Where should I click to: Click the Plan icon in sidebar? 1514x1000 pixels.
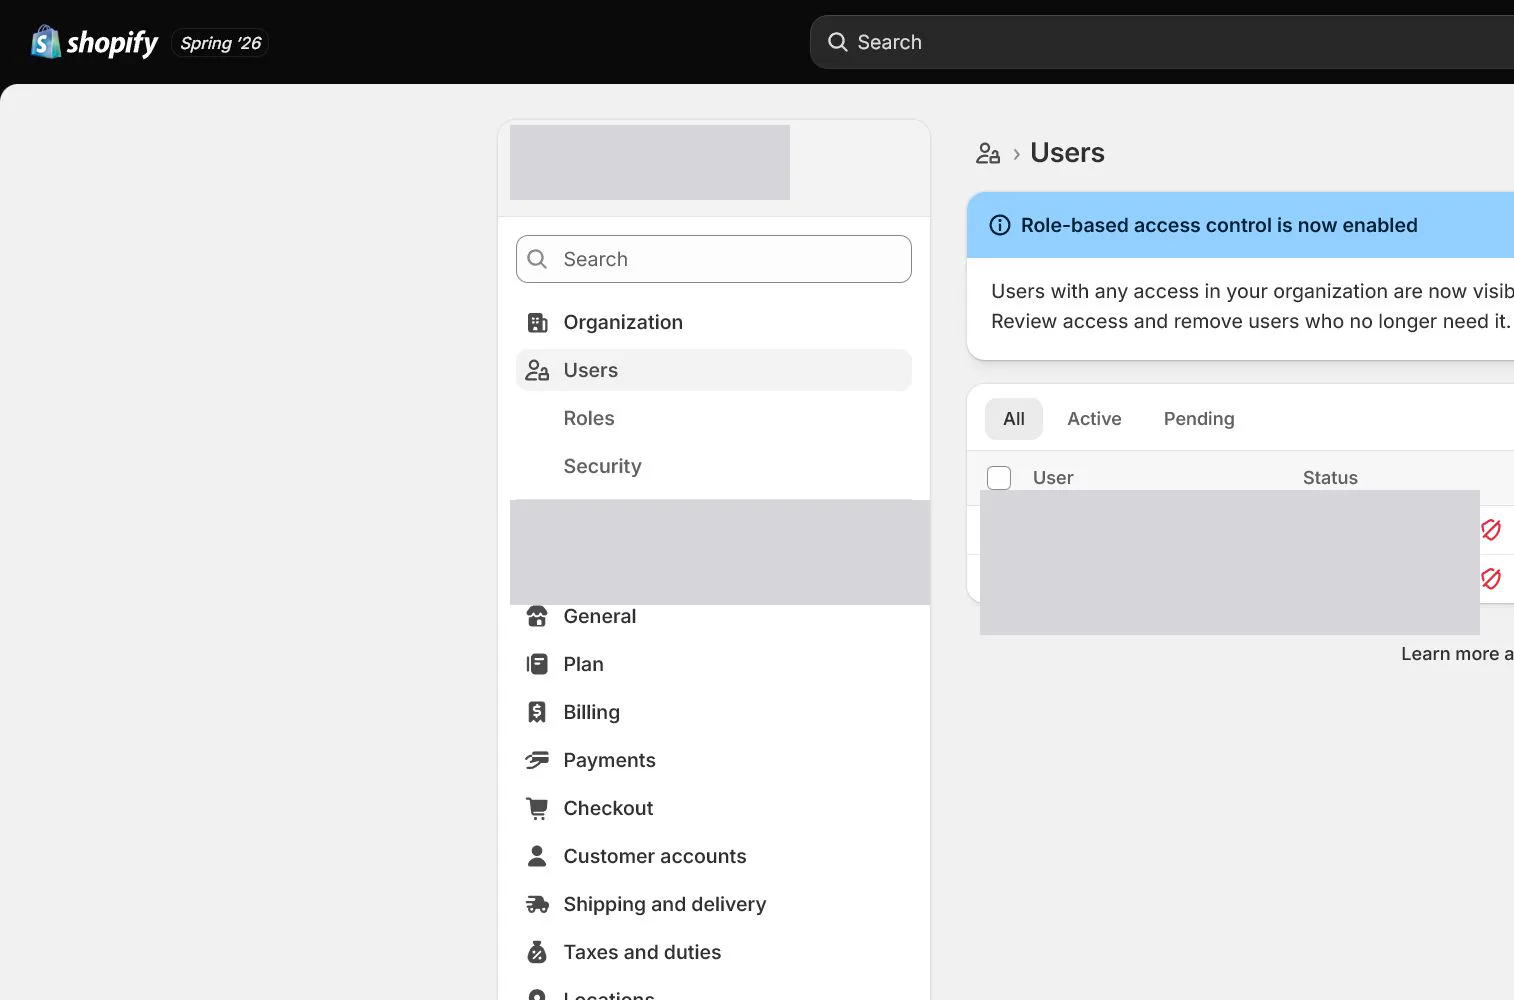point(537,664)
